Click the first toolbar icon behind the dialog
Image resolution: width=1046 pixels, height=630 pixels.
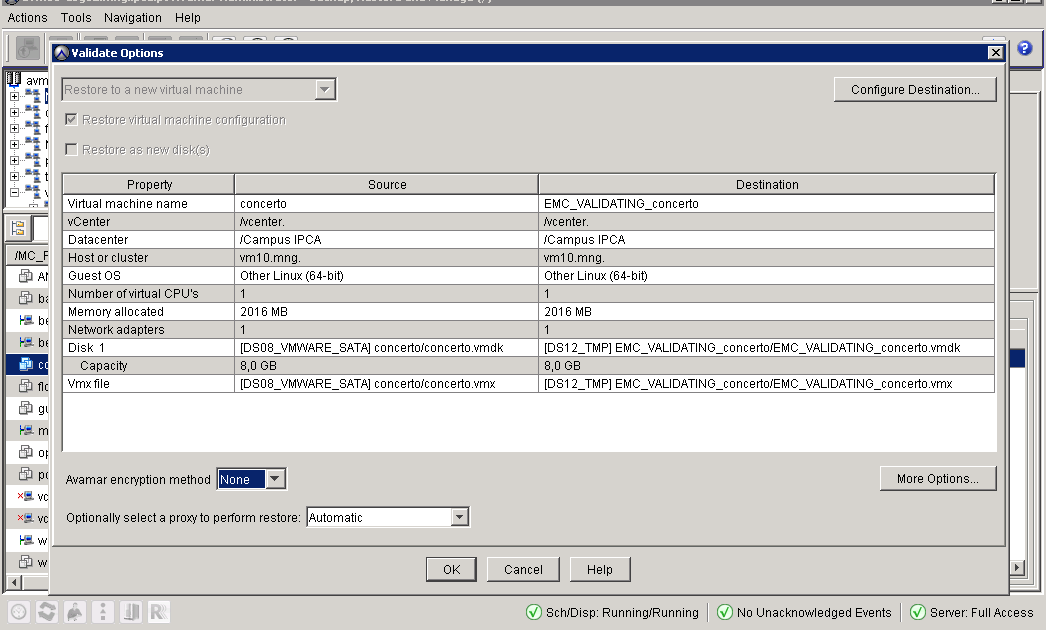28,49
